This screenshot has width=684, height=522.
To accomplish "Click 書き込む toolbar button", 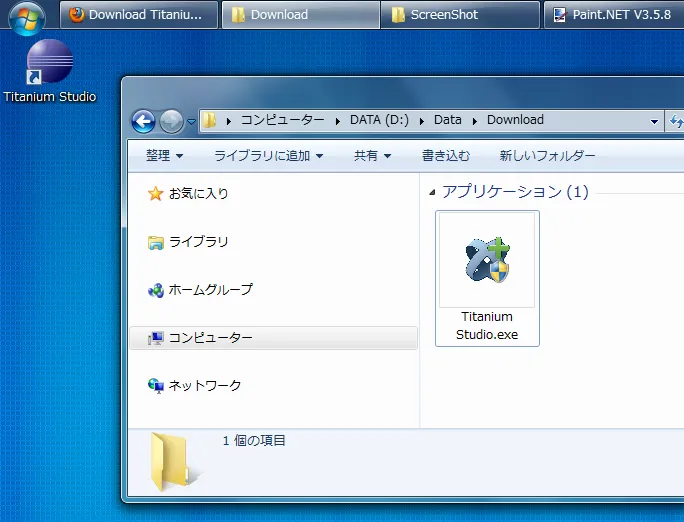I will (445, 155).
